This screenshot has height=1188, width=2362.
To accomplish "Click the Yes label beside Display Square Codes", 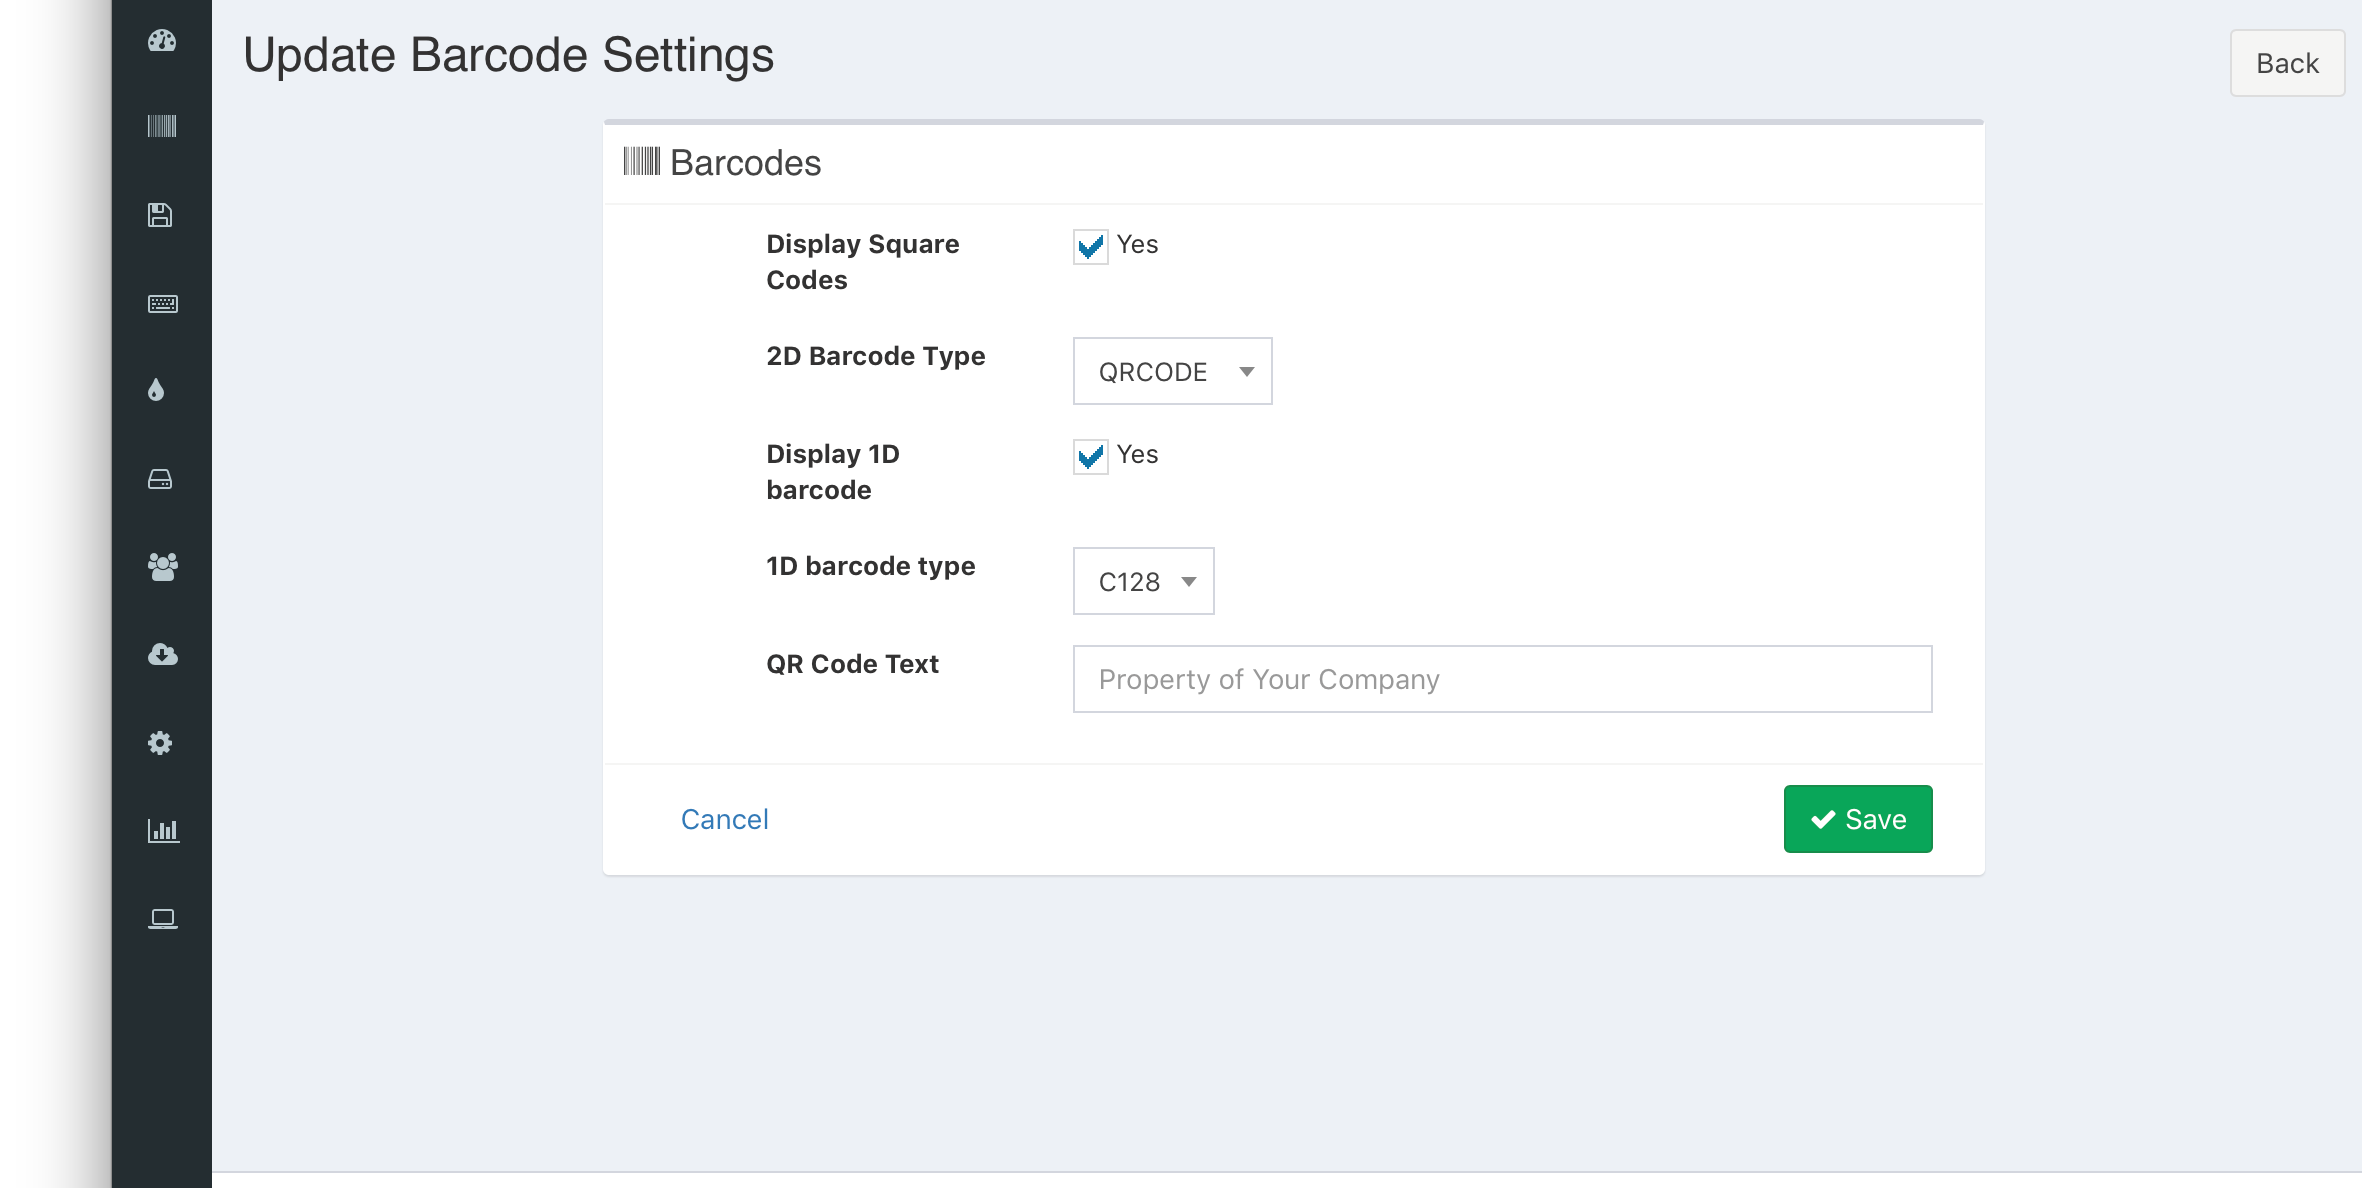I will [1137, 244].
